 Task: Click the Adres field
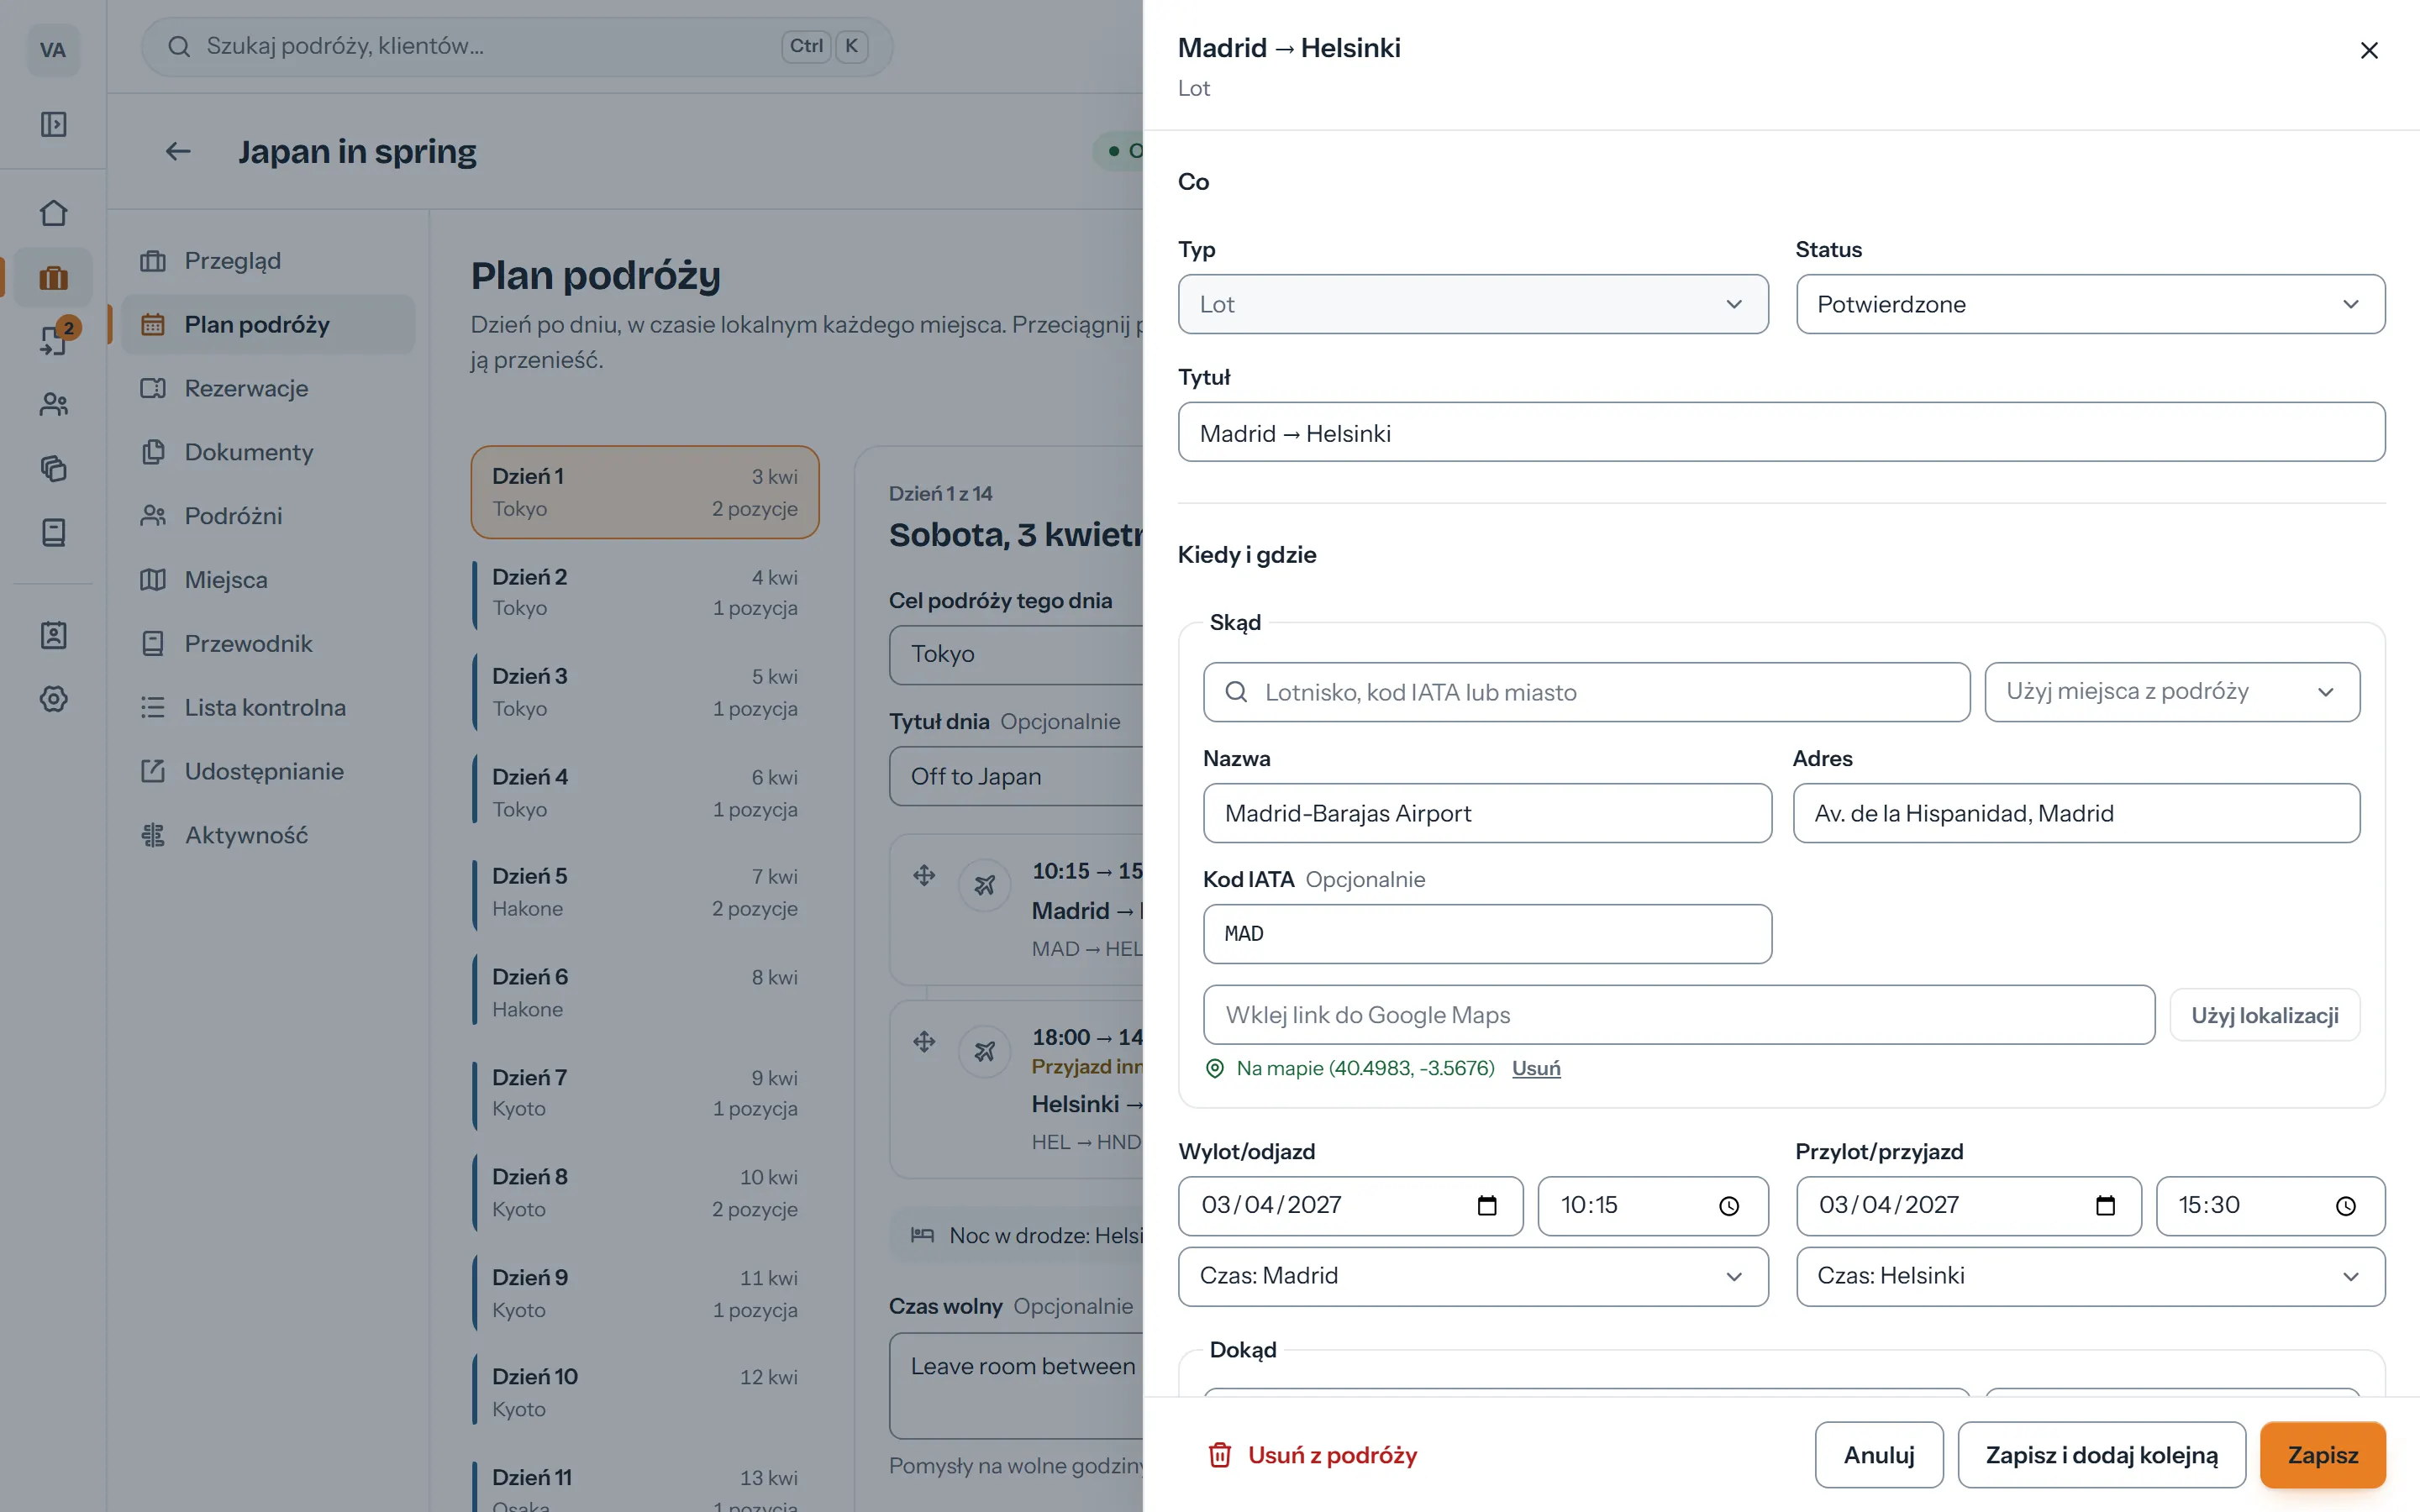pos(2076,813)
